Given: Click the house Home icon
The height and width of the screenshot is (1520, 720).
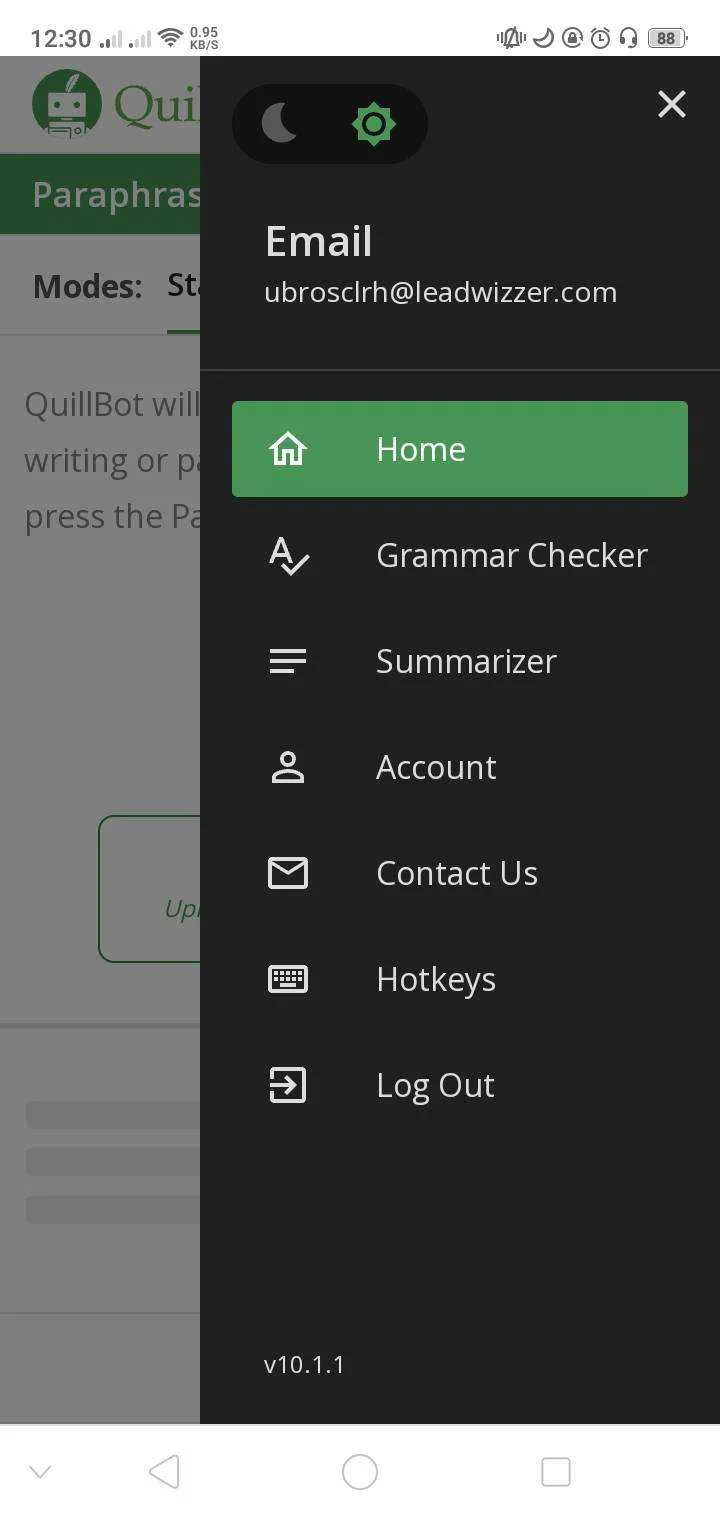Looking at the screenshot, I should 288,449.
